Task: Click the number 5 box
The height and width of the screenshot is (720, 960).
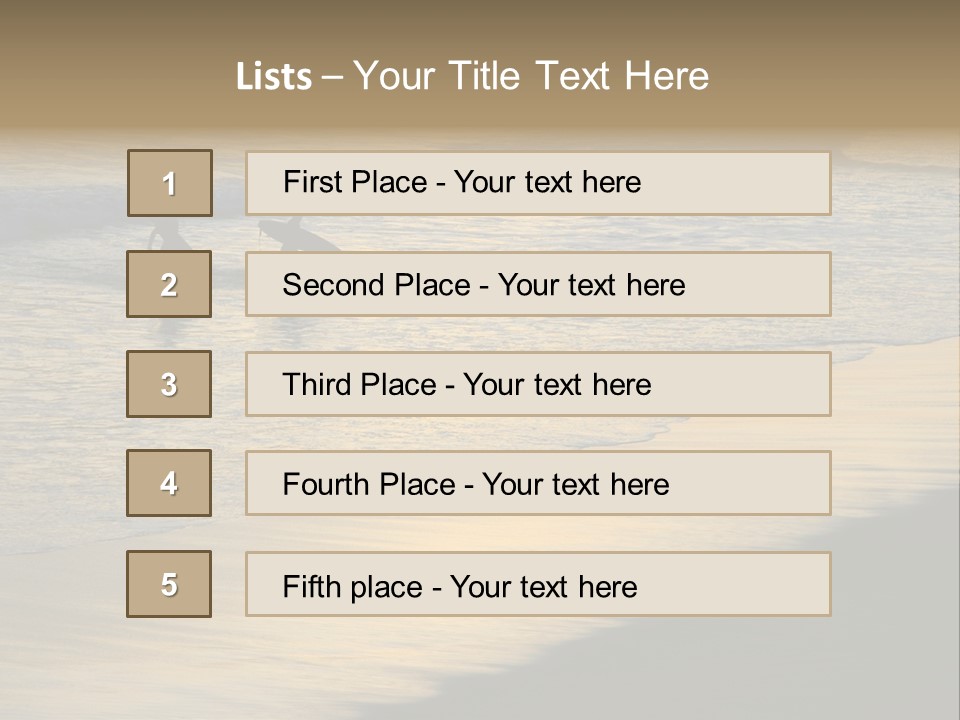Action: tap(169, 584)
